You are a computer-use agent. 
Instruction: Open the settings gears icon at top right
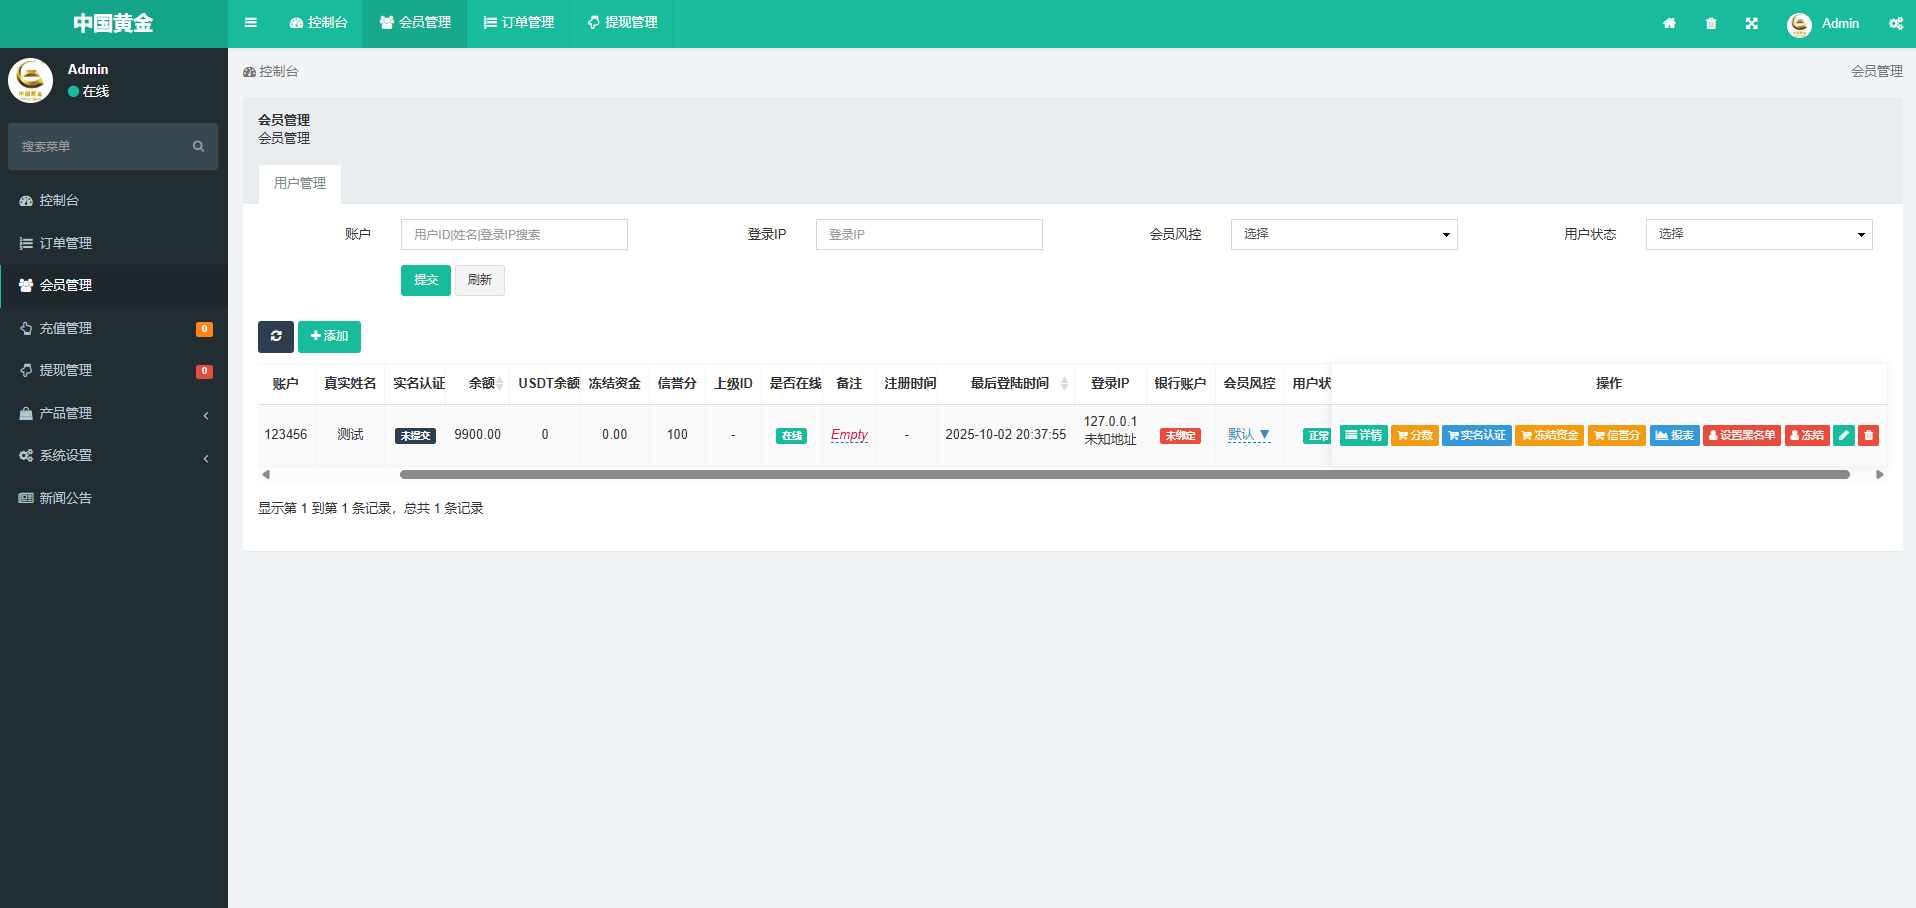pyautogui.click(x=1895, y=23)
